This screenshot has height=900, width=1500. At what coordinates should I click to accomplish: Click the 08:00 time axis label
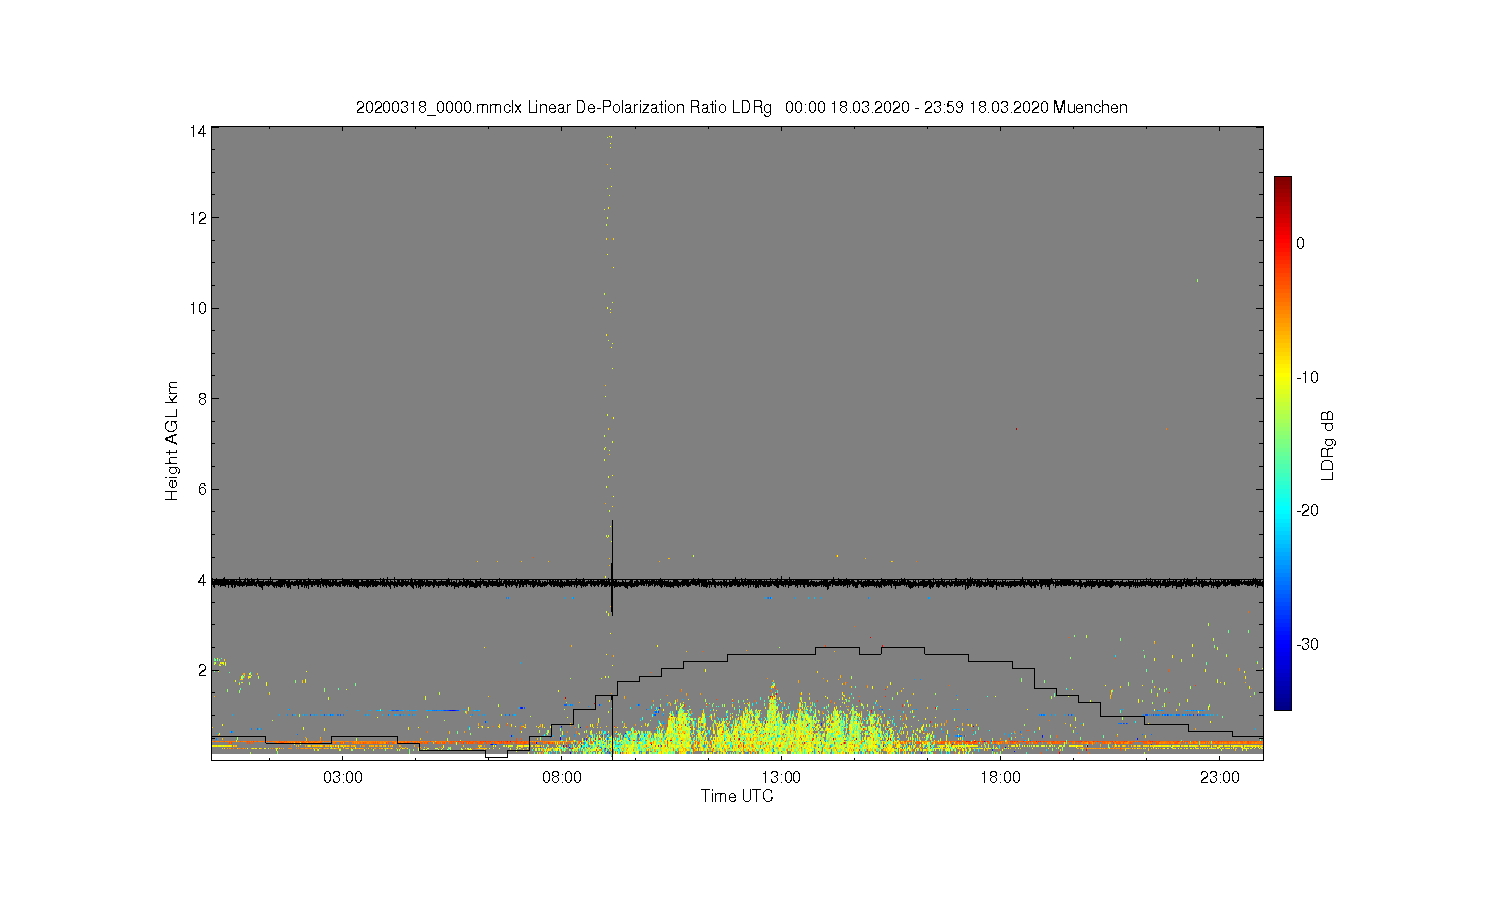click(x=562, y=777)
